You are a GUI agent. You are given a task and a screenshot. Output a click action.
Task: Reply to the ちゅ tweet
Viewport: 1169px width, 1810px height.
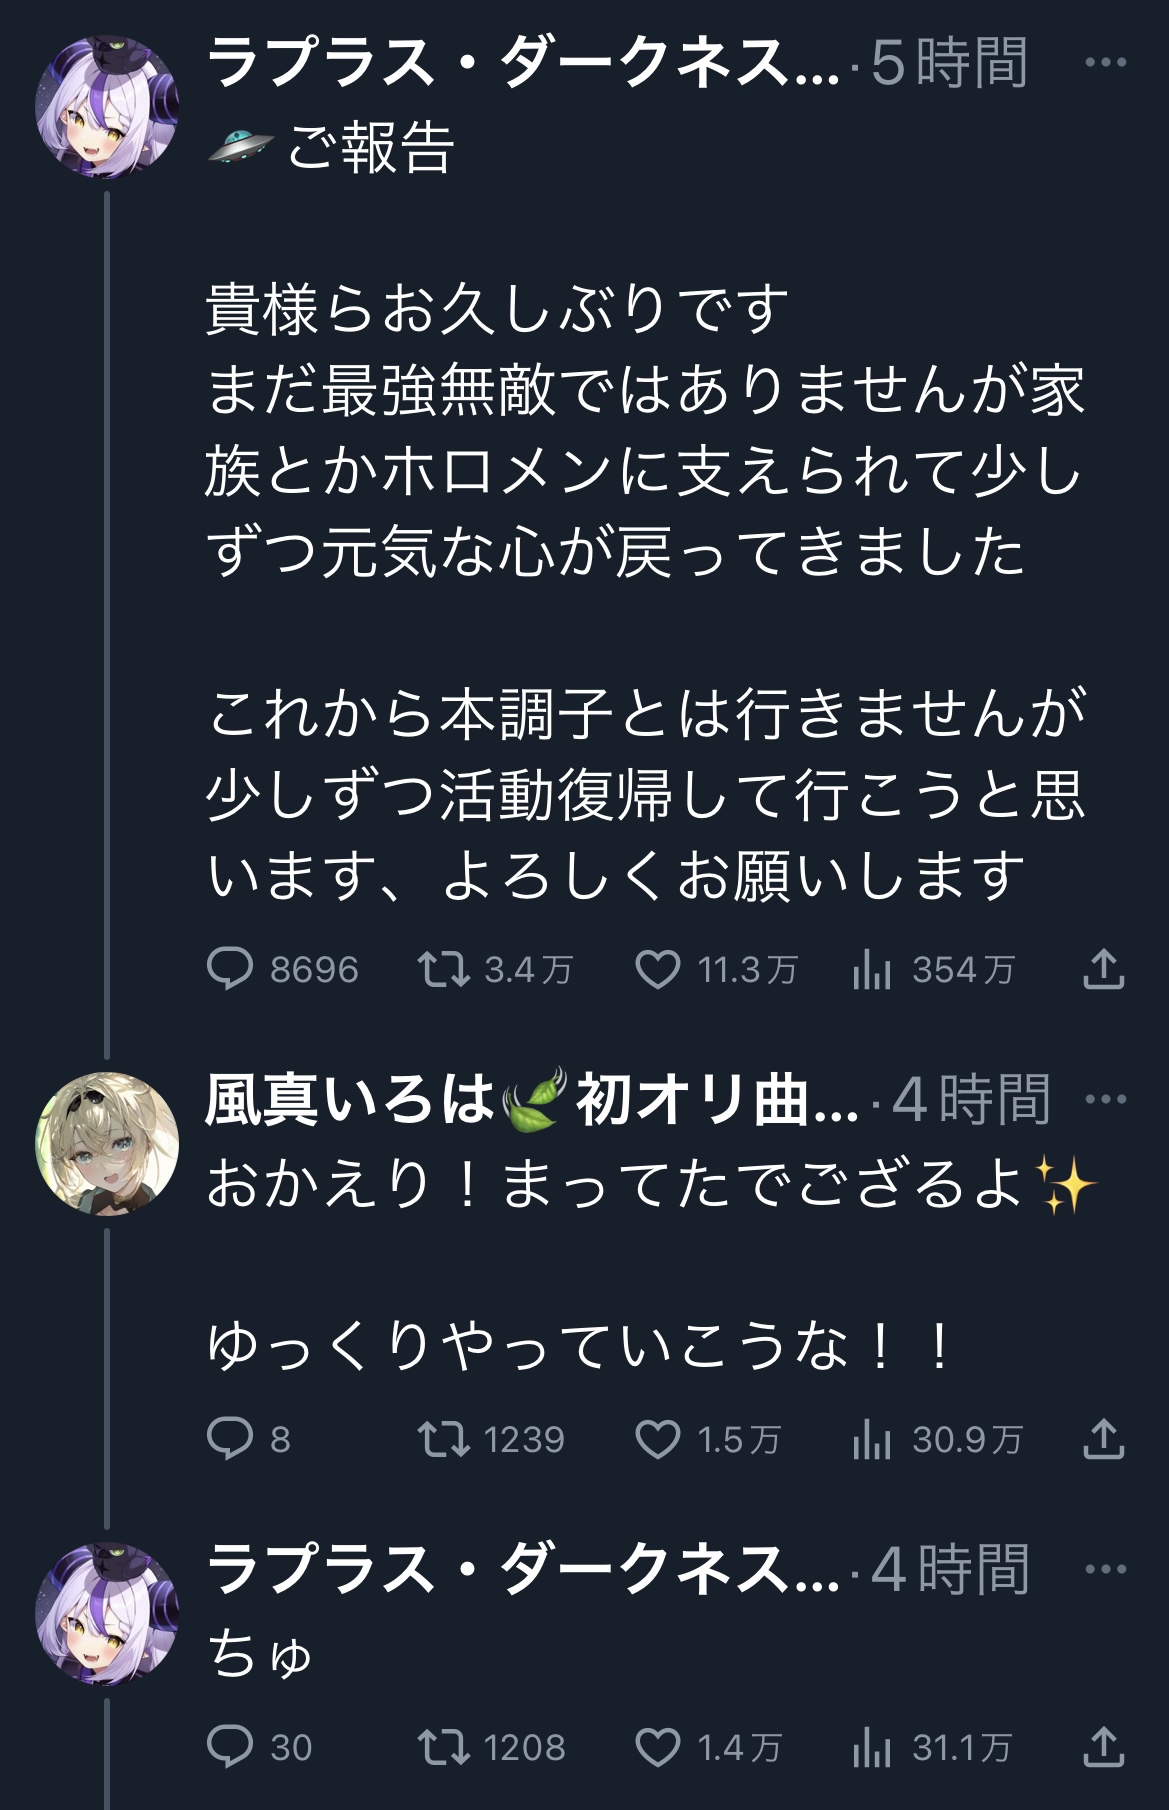click(x=230, y=1747)
